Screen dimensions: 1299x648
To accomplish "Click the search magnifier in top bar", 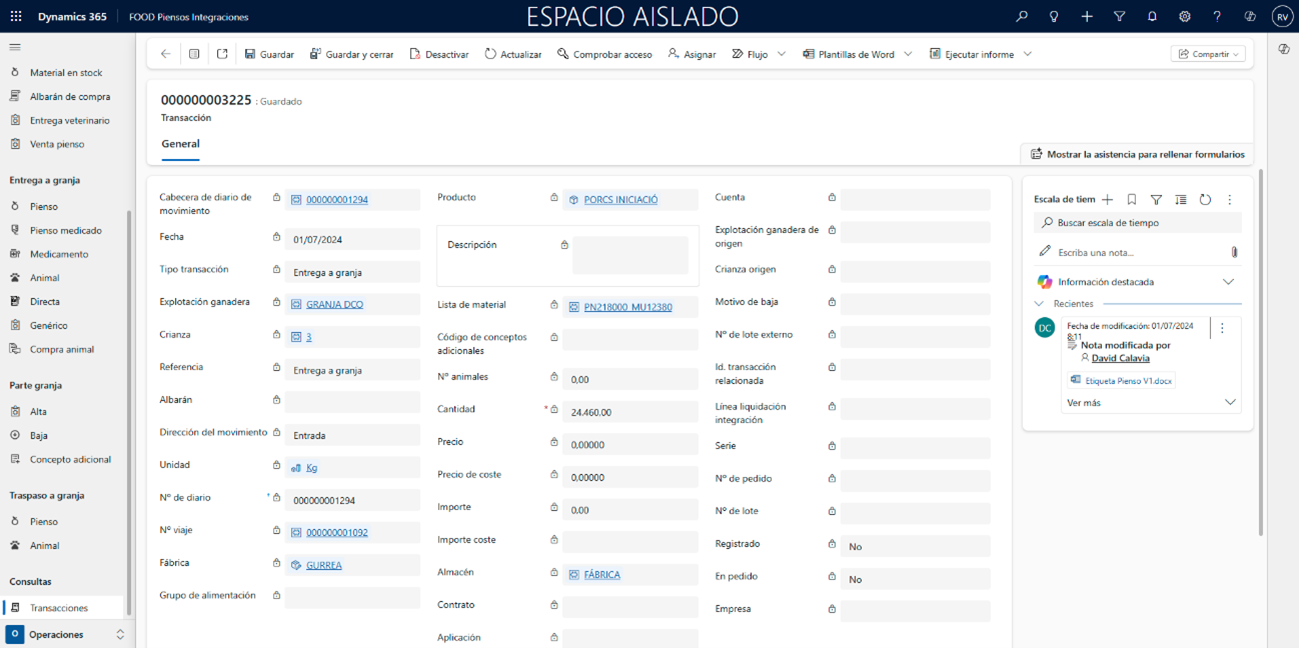I will pos(1021,17).
